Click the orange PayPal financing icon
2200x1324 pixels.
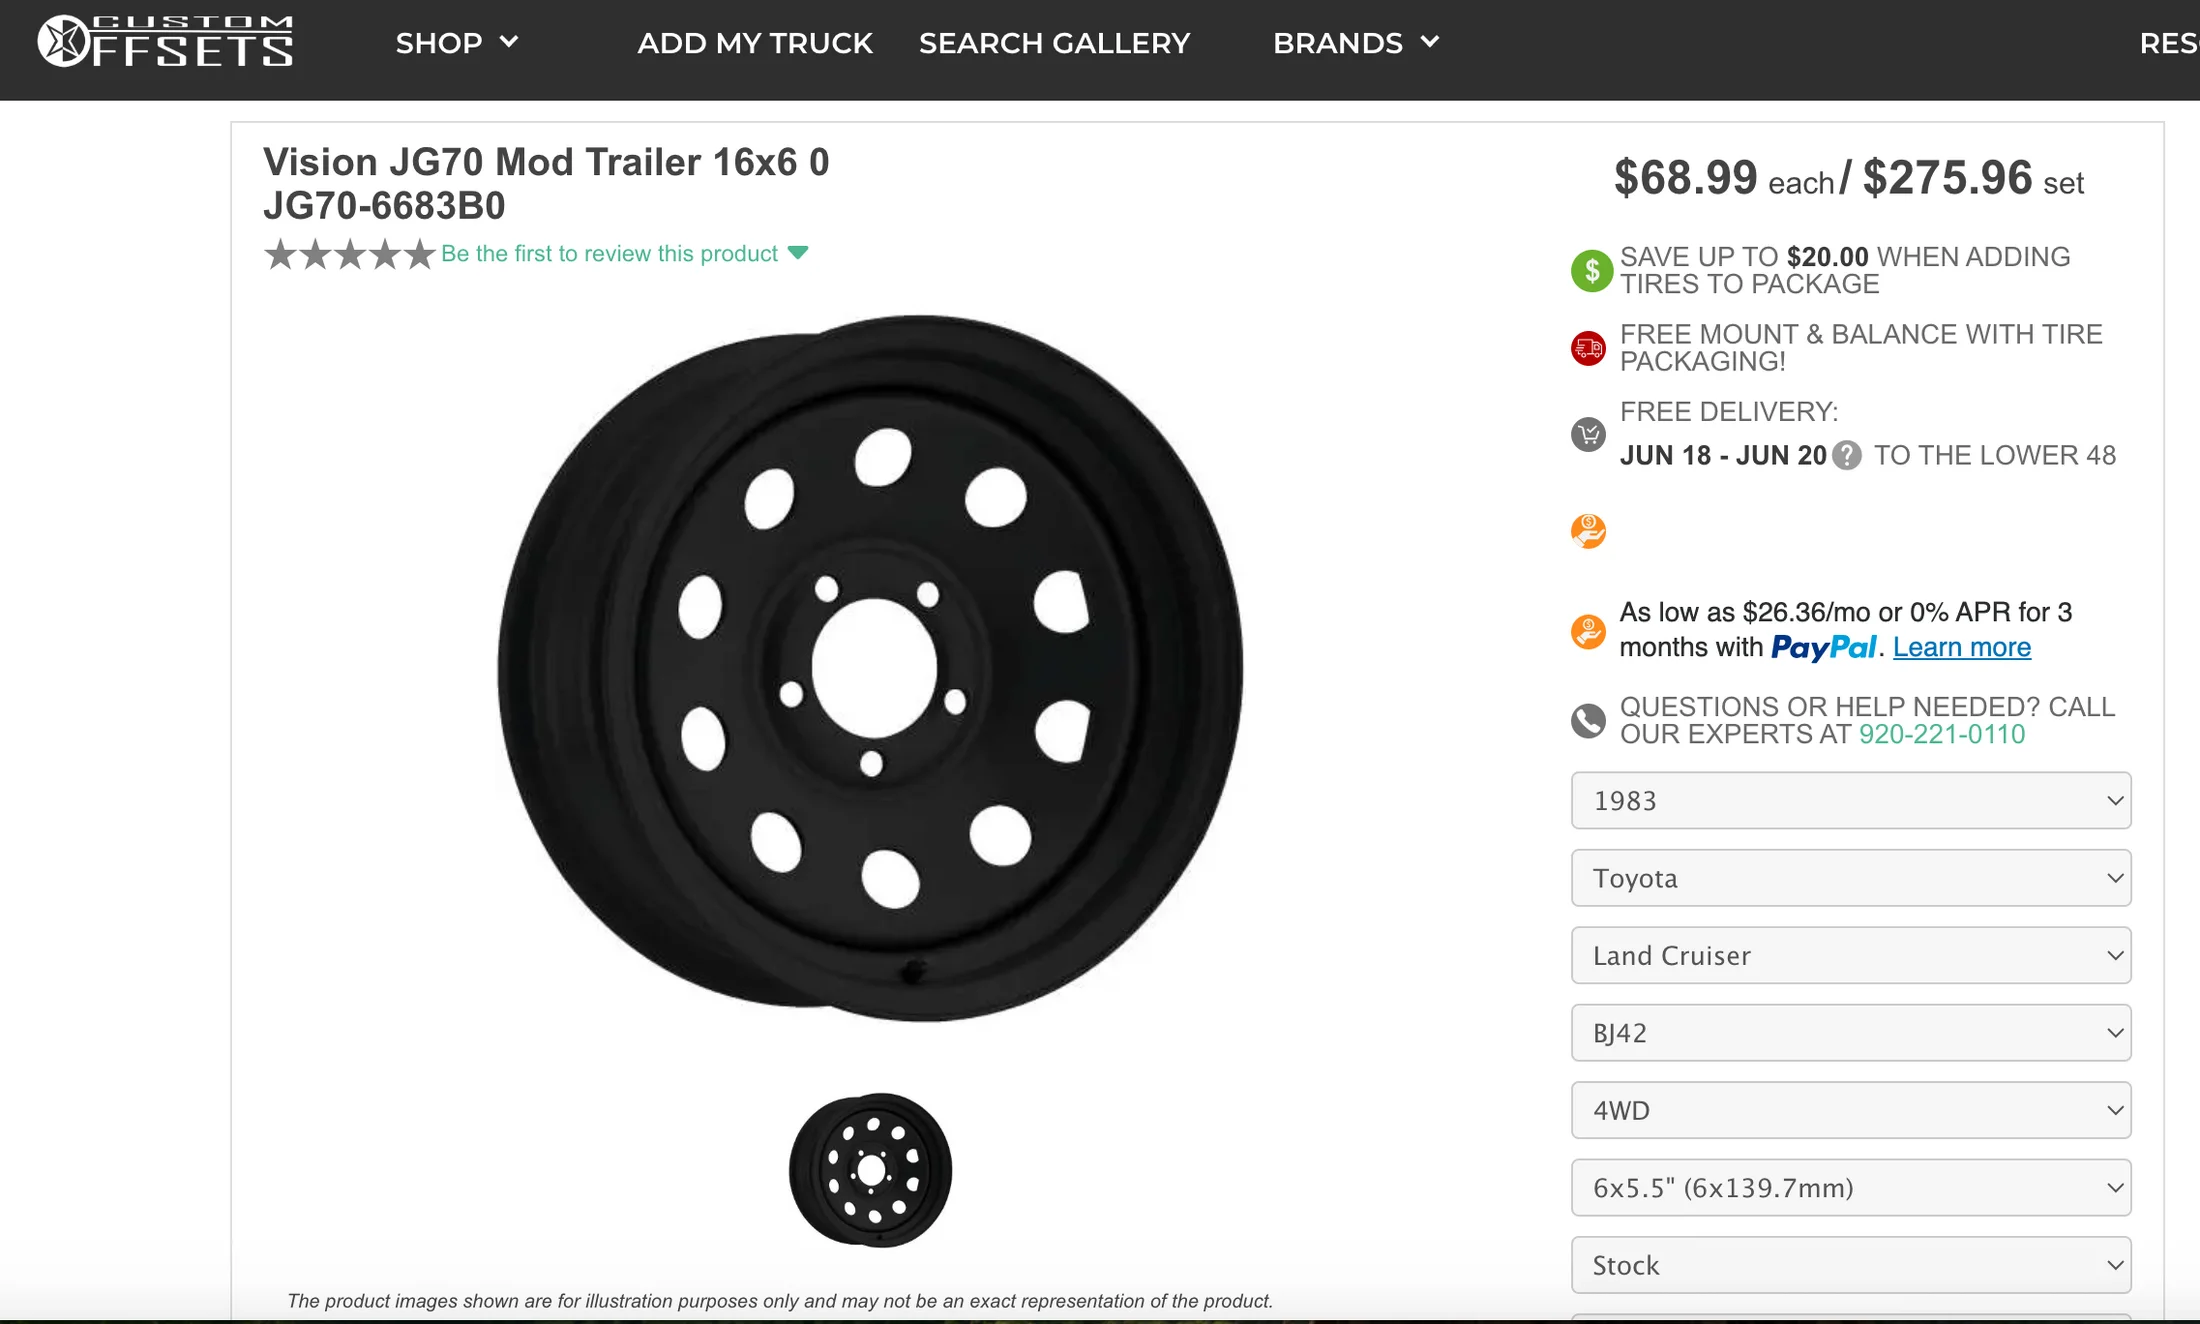pos(1588,631)
